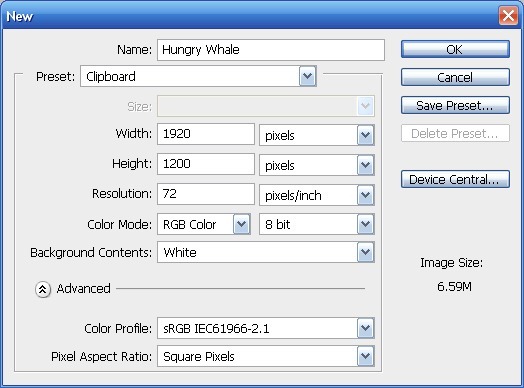Open the bit depth dropdown showing 8 bit
Screen dimensions: 524x388
pyautogui.click(x=317, y=224)
